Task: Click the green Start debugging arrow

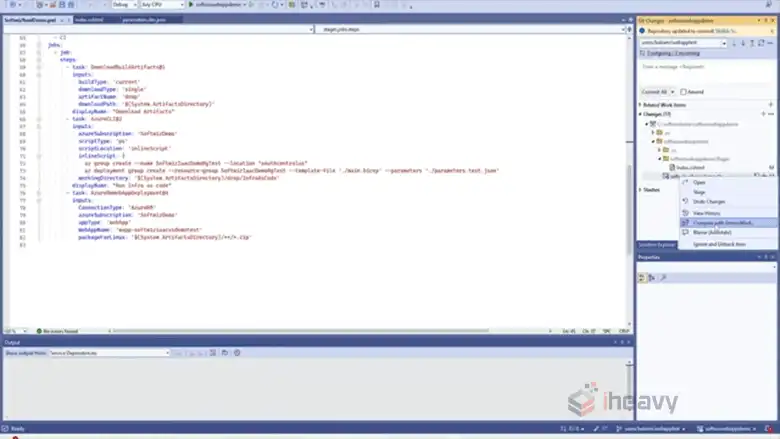Action: 191,4
